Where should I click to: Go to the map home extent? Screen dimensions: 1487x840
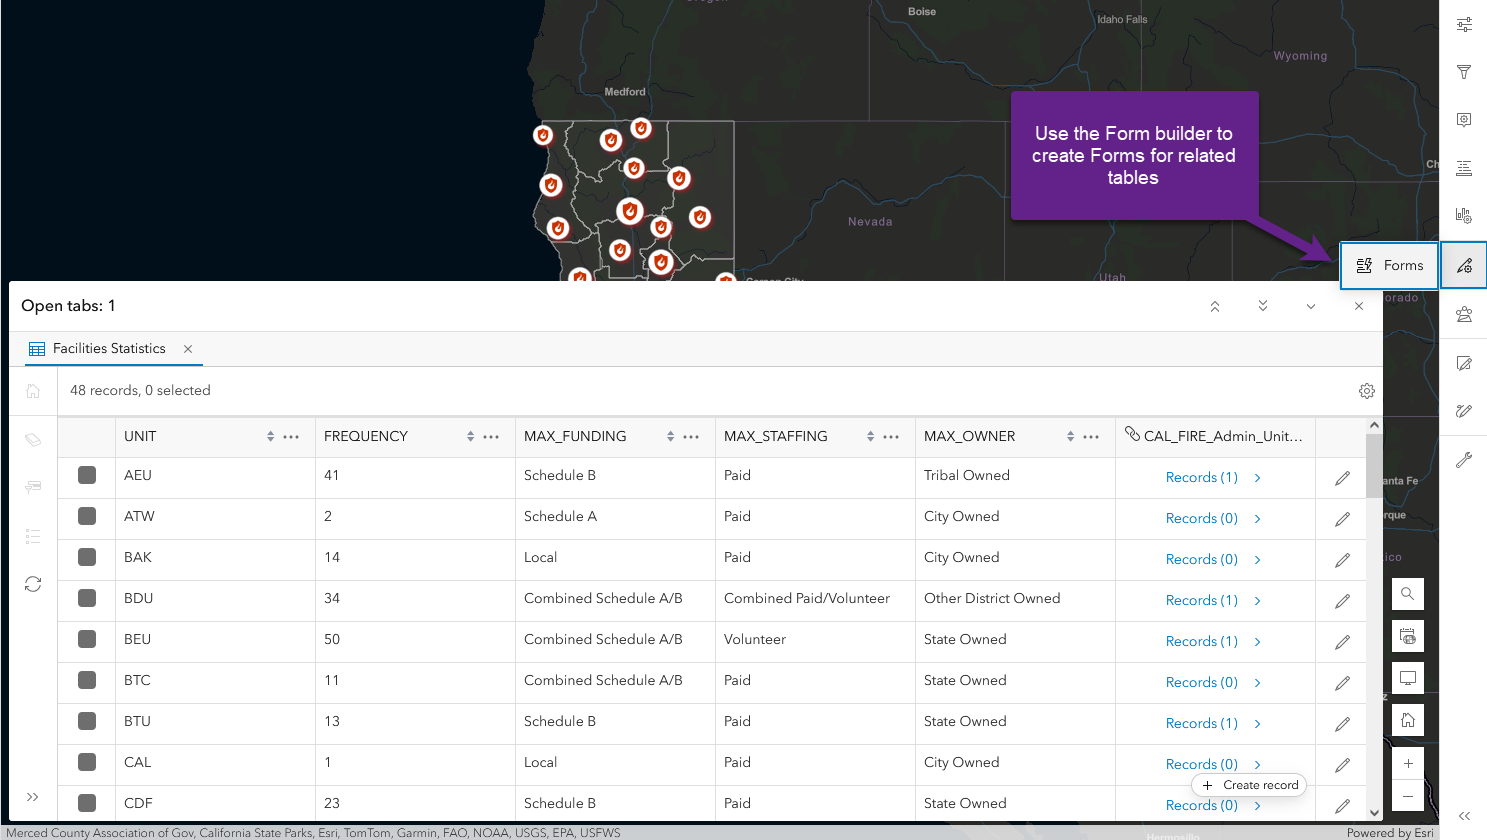(1407, 720)
